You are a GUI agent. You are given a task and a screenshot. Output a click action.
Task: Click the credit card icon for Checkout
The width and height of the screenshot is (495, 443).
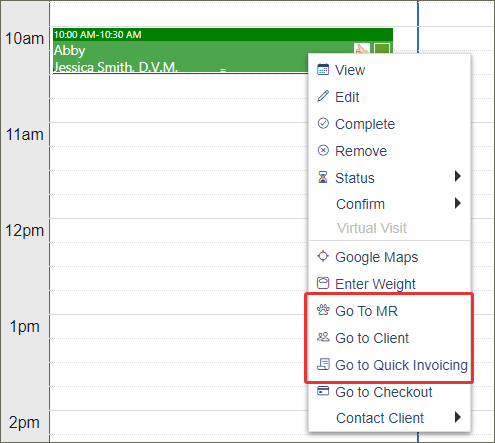[323, 391]
